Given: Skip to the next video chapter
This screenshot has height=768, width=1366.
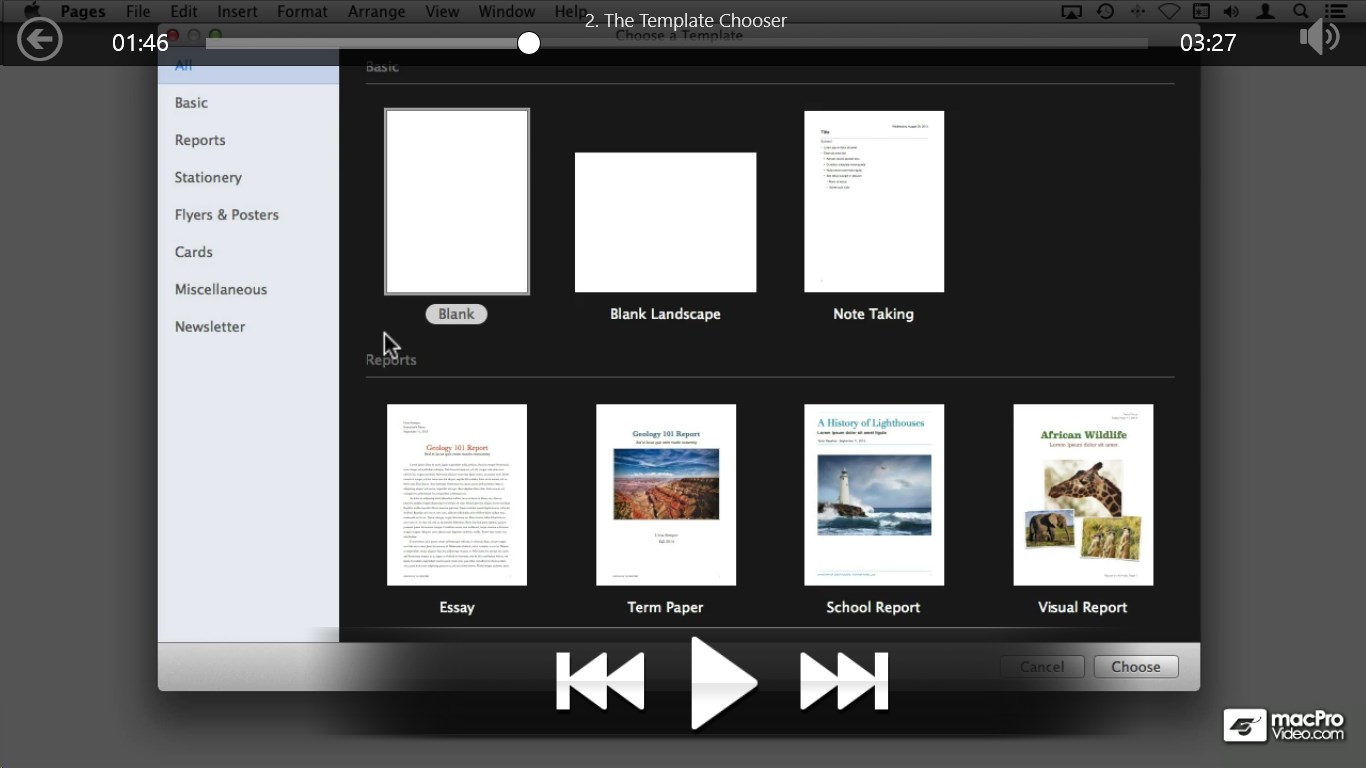Looking at the screenshot, I should point(844,682).
